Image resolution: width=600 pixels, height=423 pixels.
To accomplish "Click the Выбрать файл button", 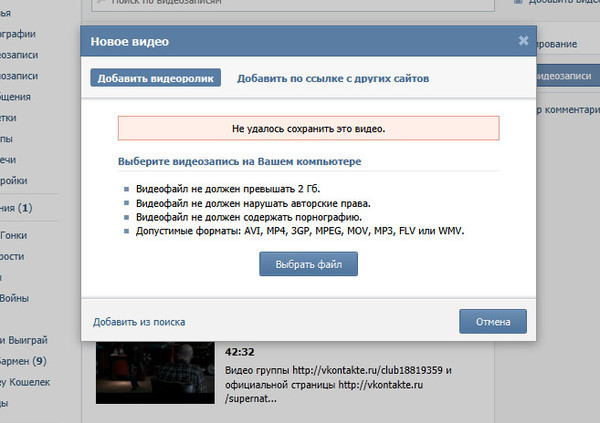I will point(308,264).
